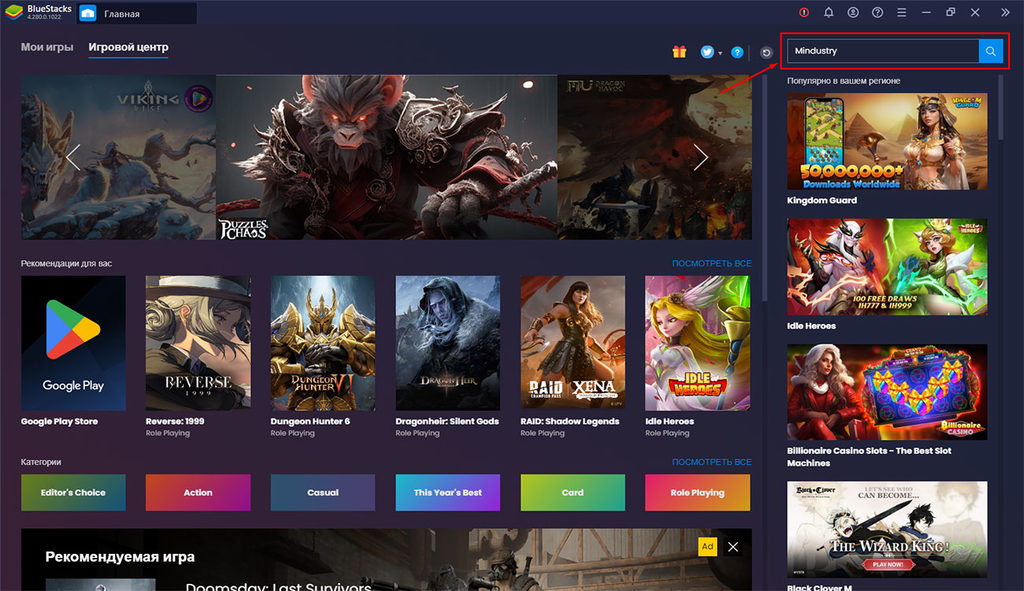
Task: Select This Year's Best category
Action: [447, 492]
